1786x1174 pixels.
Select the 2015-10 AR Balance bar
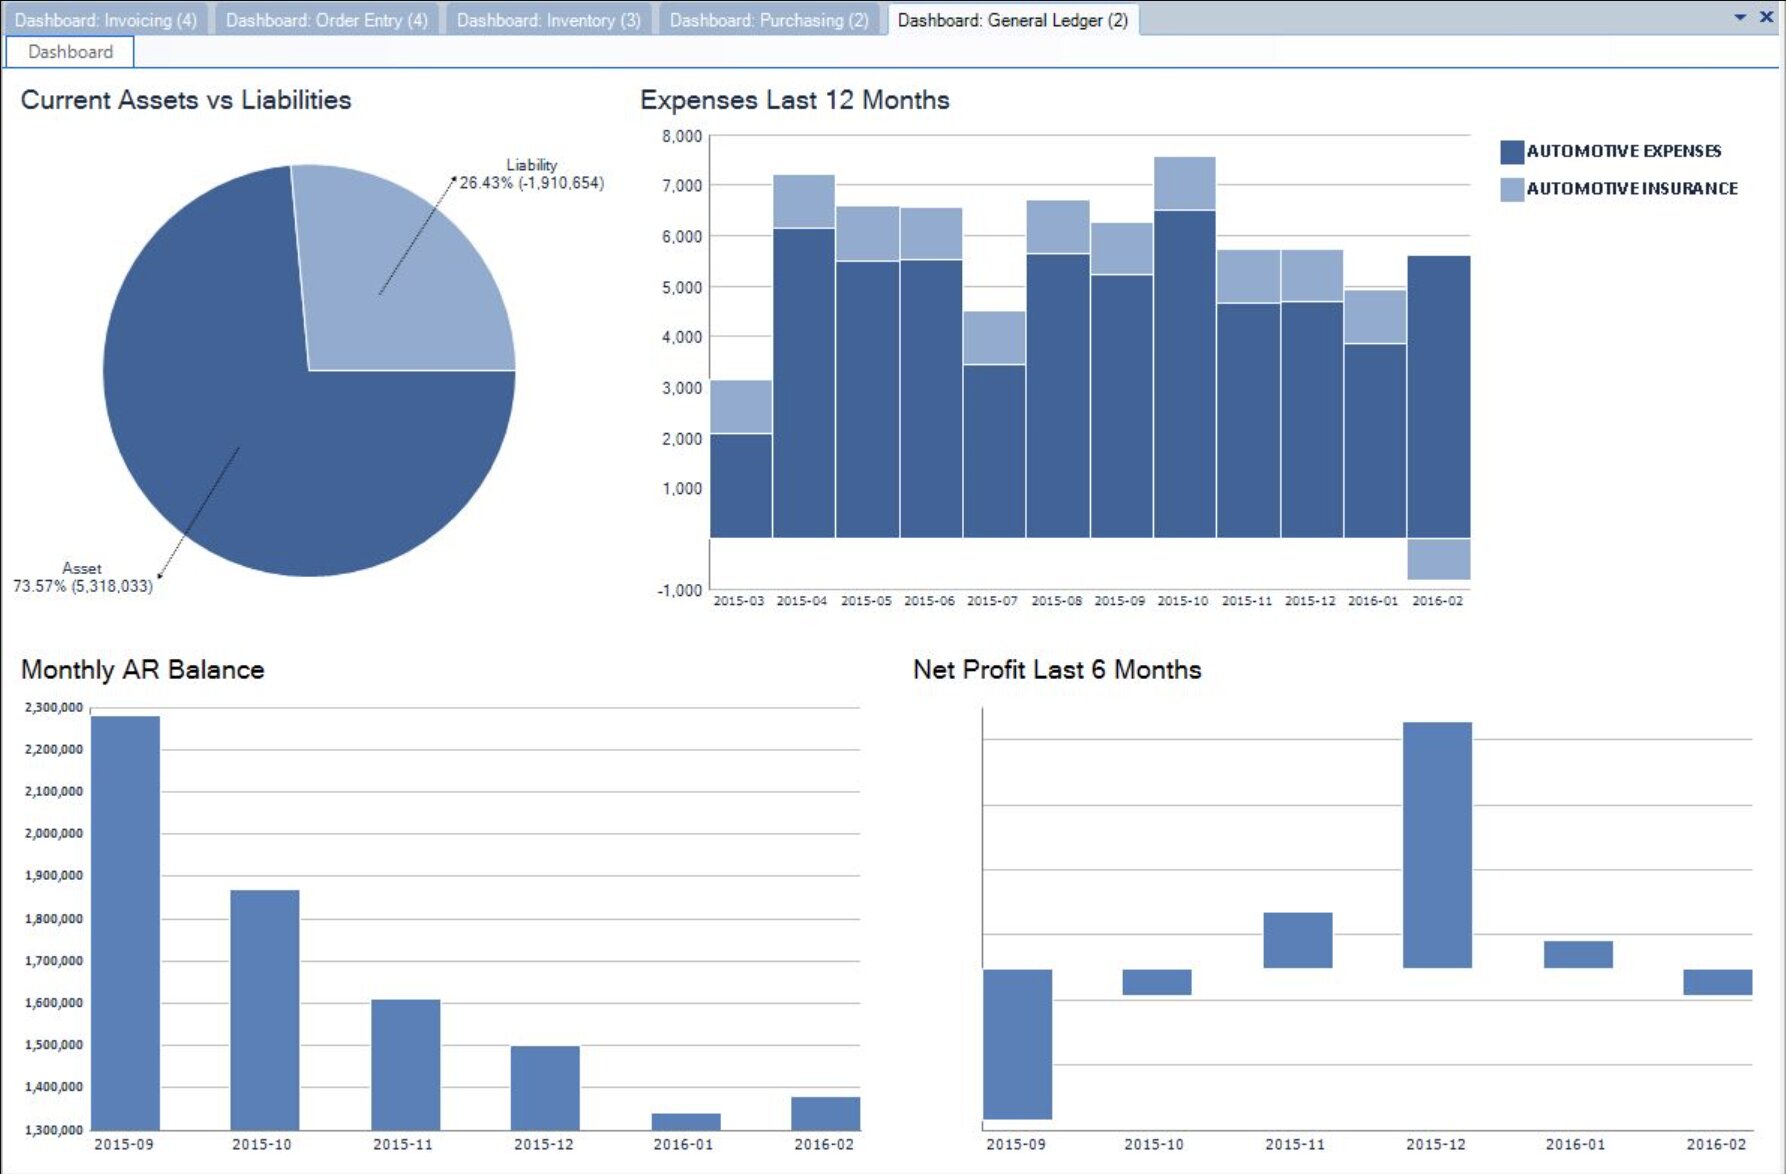(x=265, y=1009)
